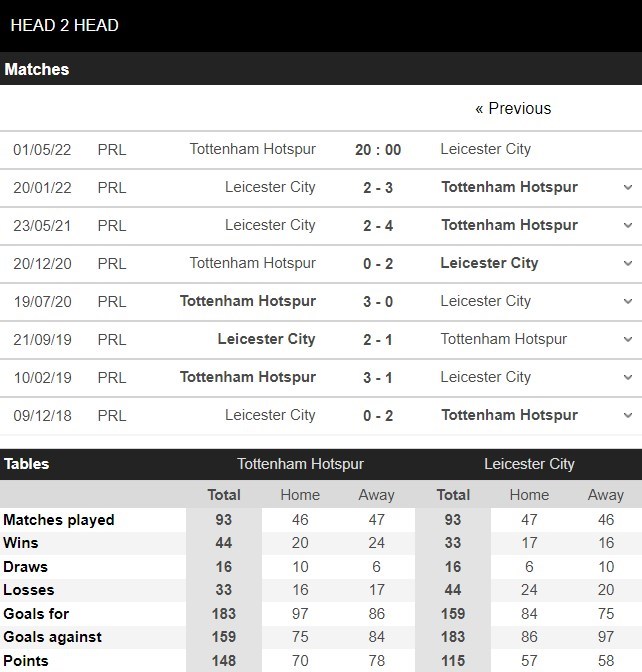Click the 2 - 4 score on 23/05/21

[378, 225]
